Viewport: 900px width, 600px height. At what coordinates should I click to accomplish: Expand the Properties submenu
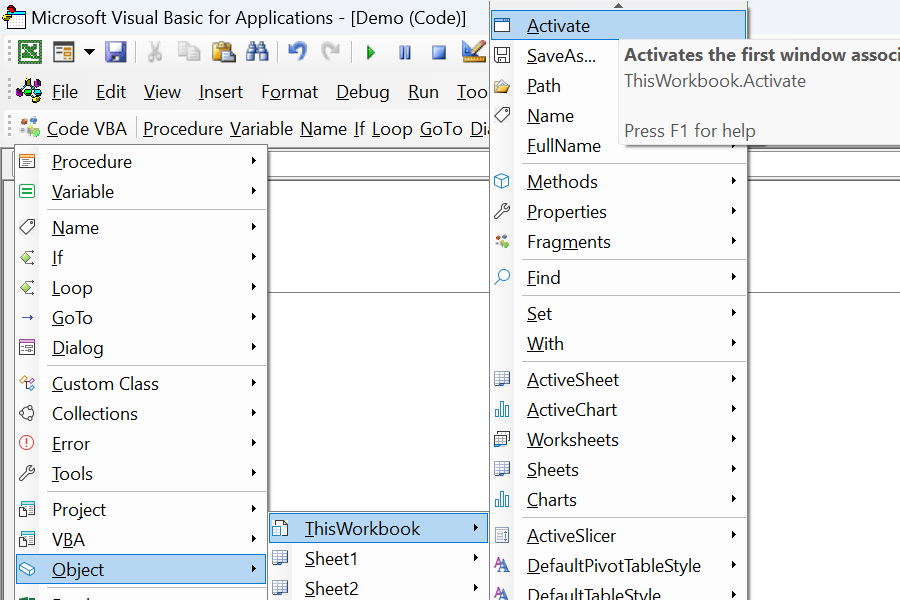pos(619,212)
